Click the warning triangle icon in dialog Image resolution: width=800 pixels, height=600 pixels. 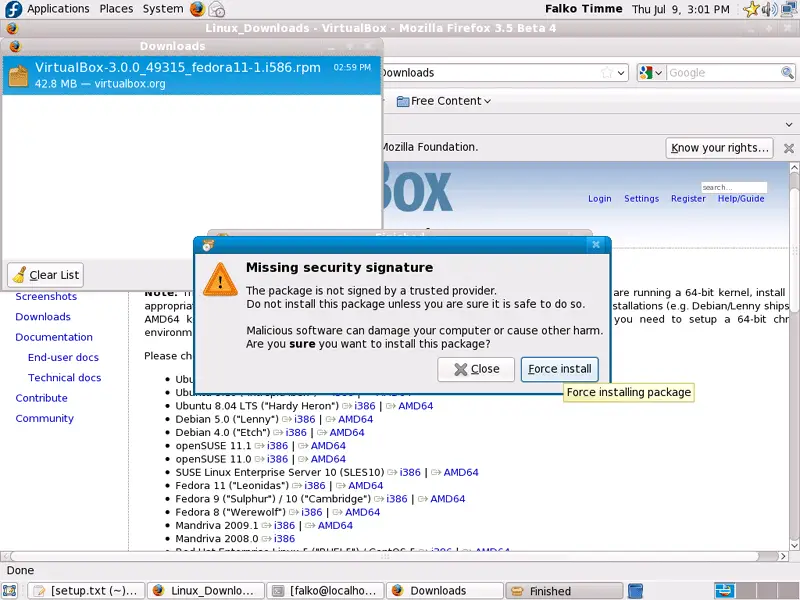[220, 280]
